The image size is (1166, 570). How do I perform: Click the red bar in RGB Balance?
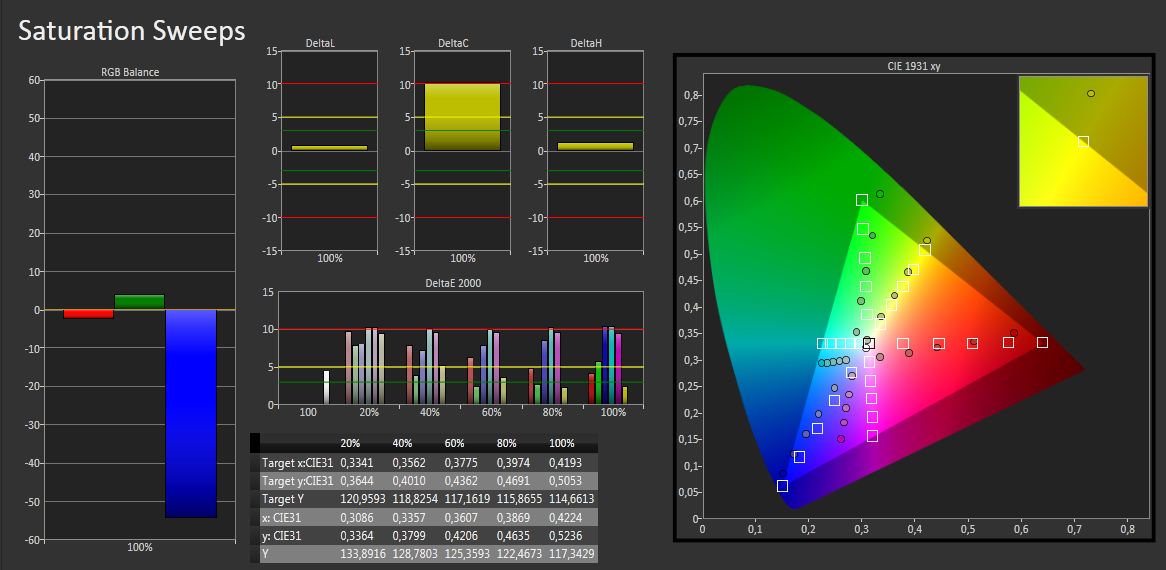pyautogui.click(x=88, y=314)
